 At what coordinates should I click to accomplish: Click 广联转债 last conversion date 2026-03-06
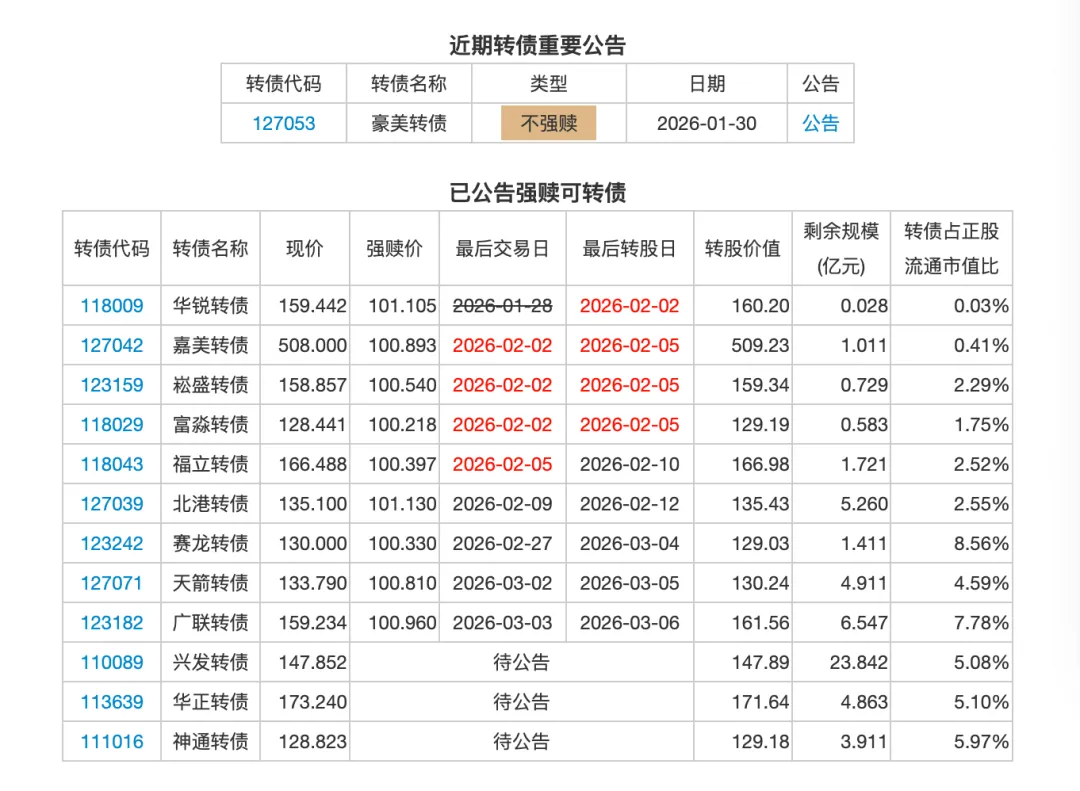click(x=630, y=622)
